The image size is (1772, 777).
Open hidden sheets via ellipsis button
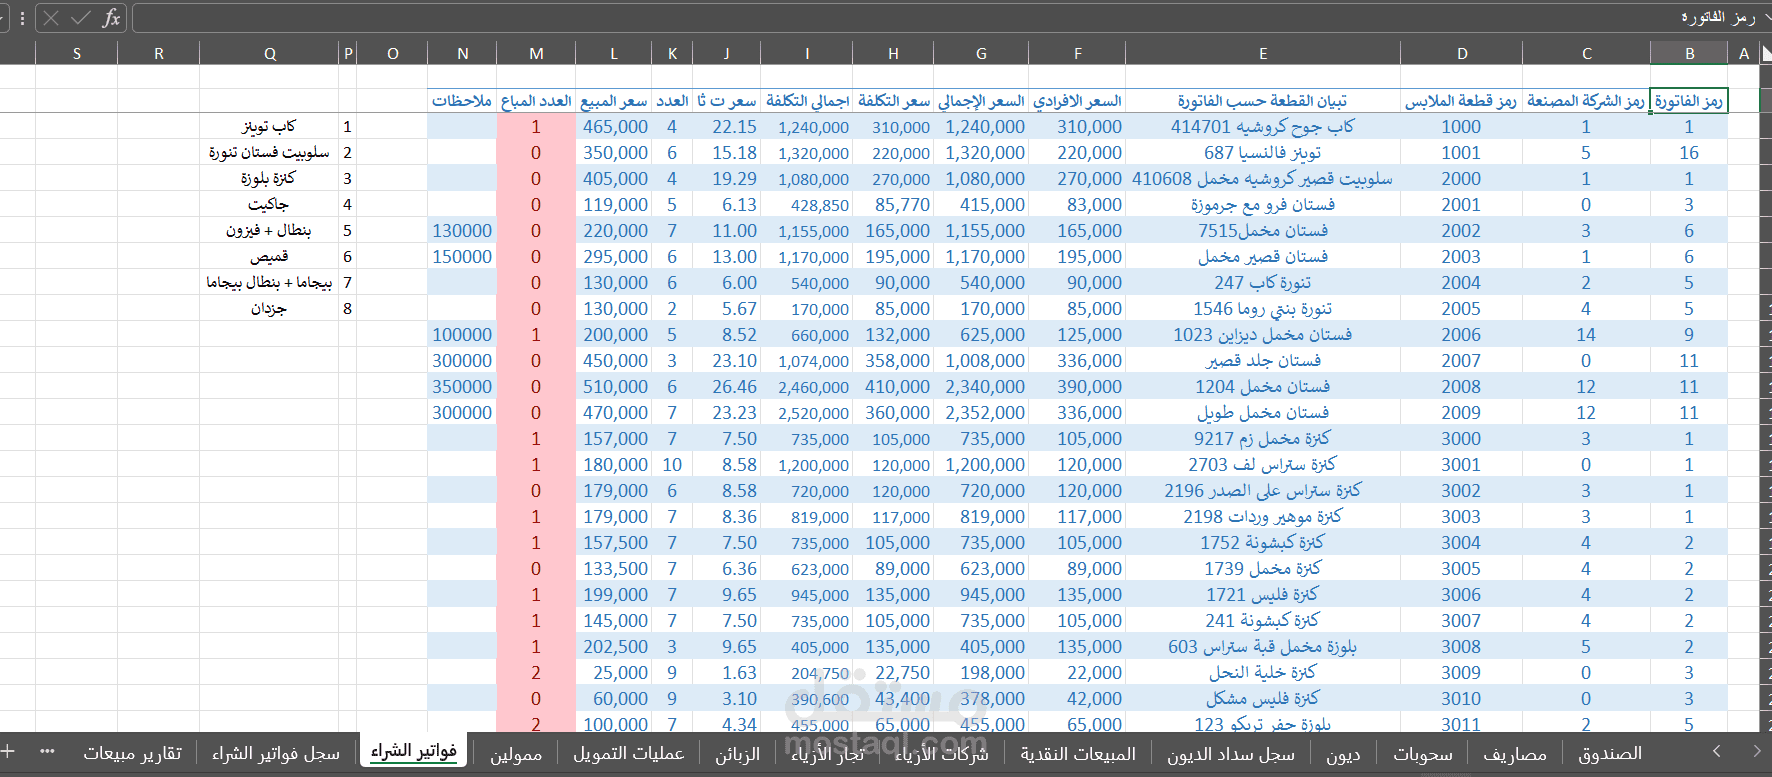coord(47,751)
